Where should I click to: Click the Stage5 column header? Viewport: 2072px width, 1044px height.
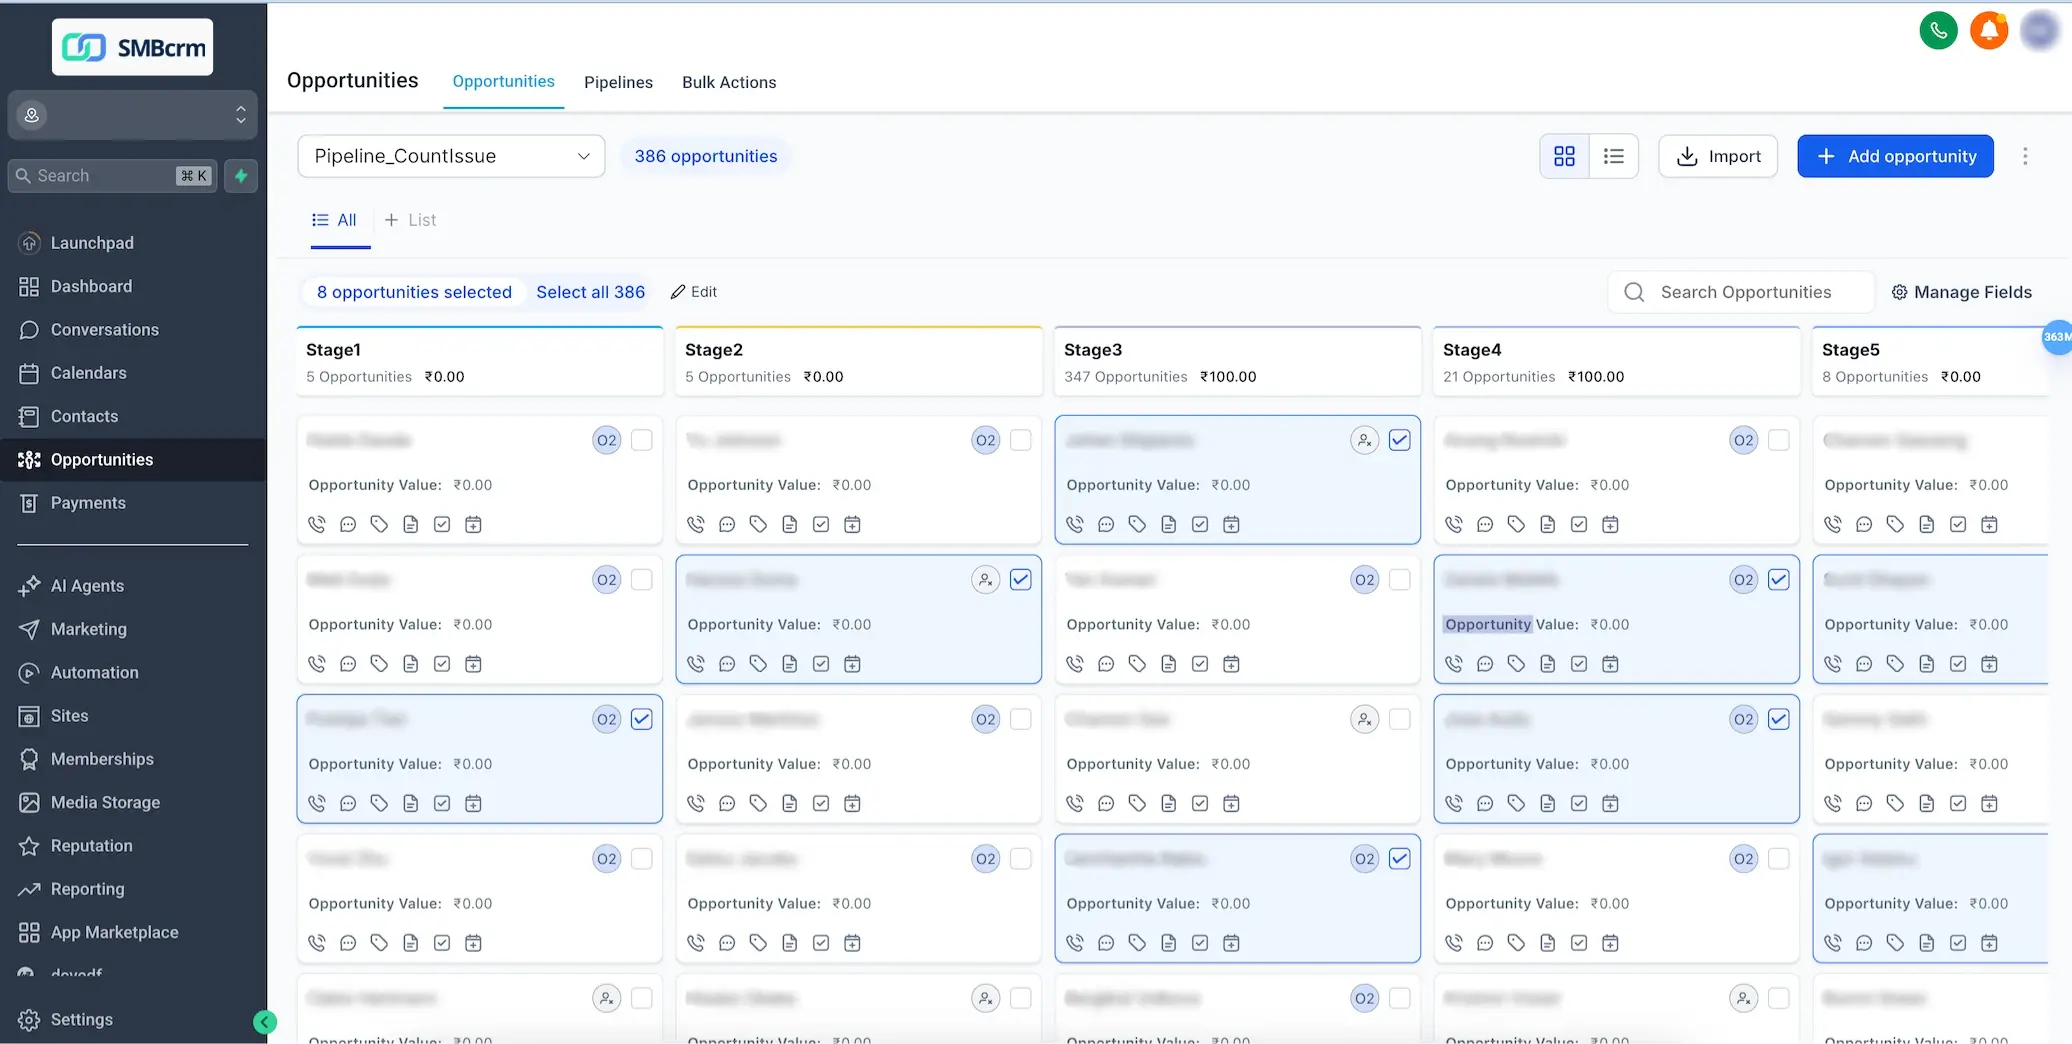click(x=1930, y=362)
